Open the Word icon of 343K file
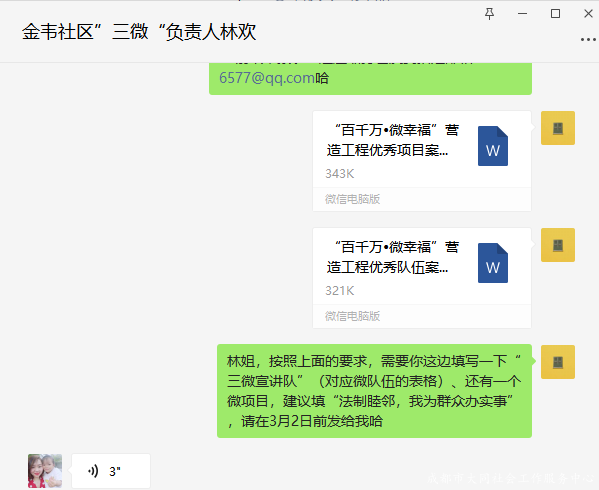599x490 pixels. coord(493,146)
